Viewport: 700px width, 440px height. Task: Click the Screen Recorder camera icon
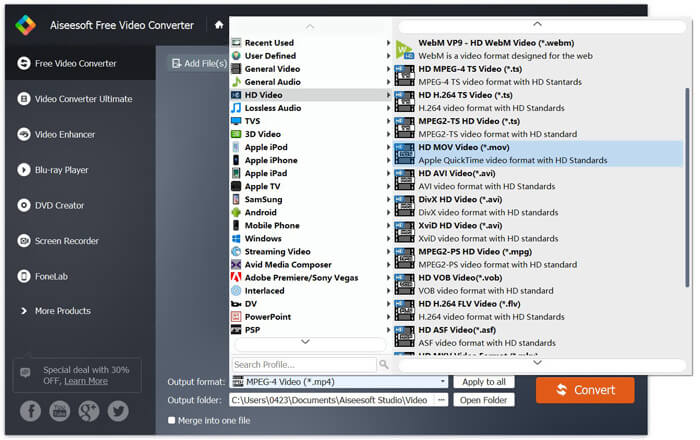24,241
